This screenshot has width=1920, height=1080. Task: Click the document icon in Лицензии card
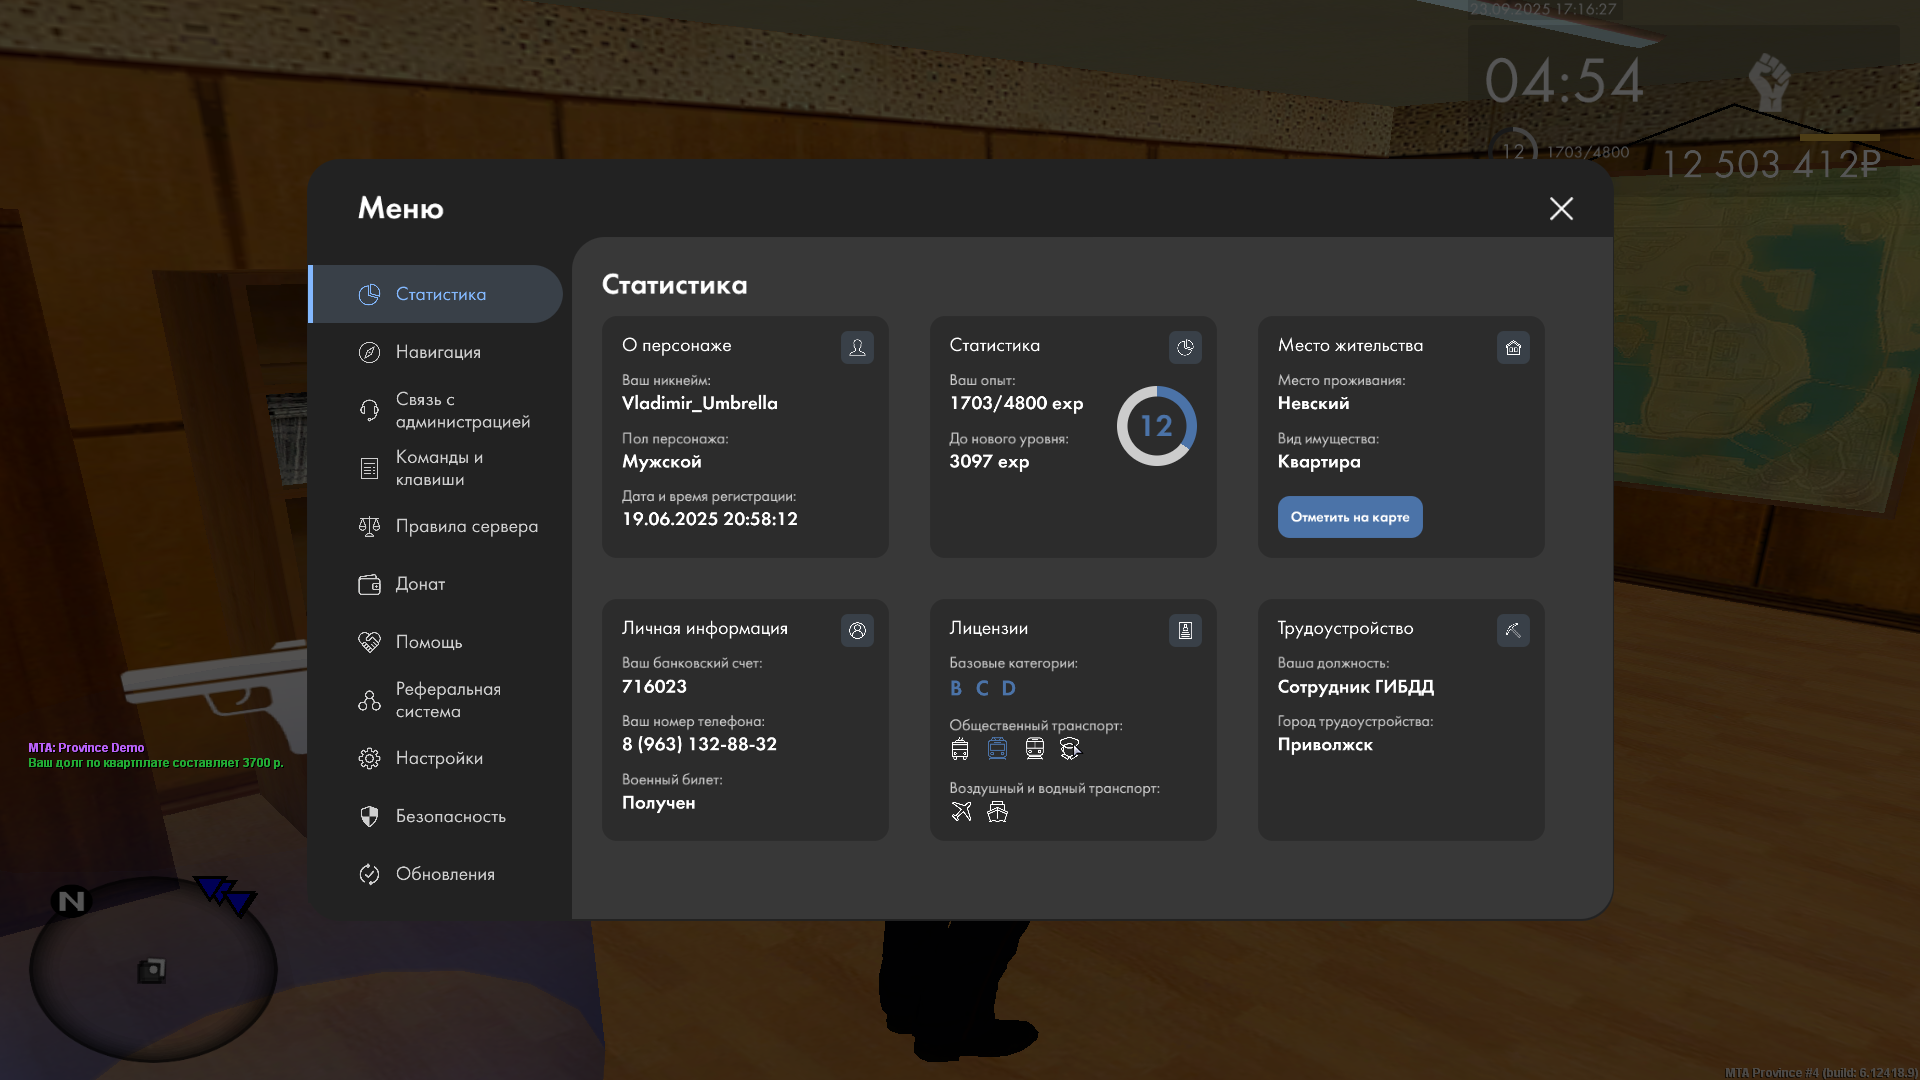(x=1185, y=630)
